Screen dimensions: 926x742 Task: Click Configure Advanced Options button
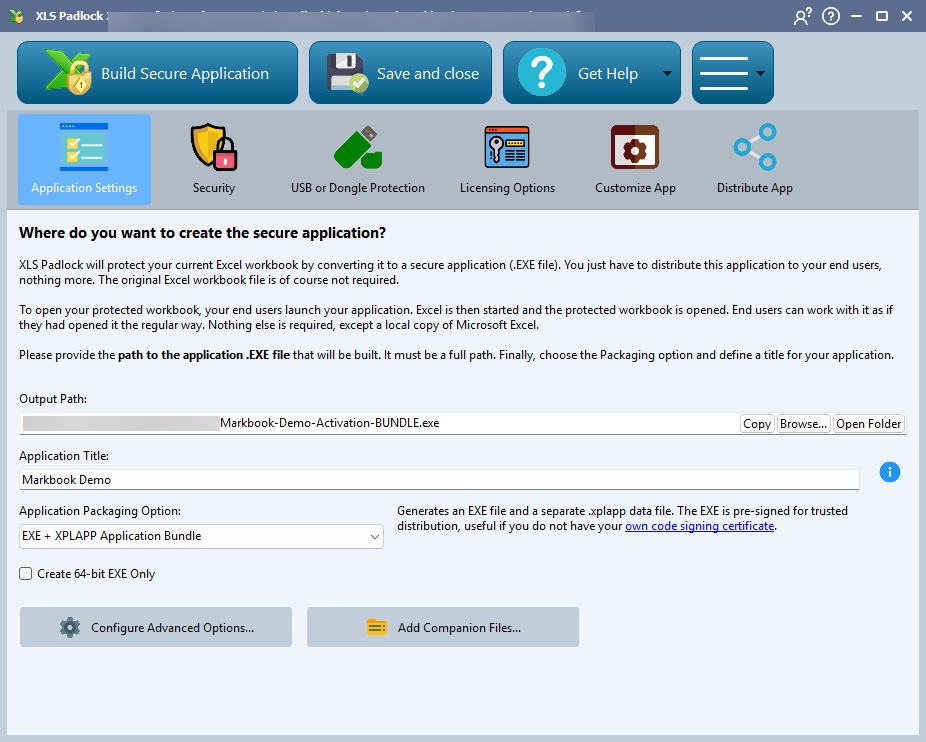click(156, 627)
